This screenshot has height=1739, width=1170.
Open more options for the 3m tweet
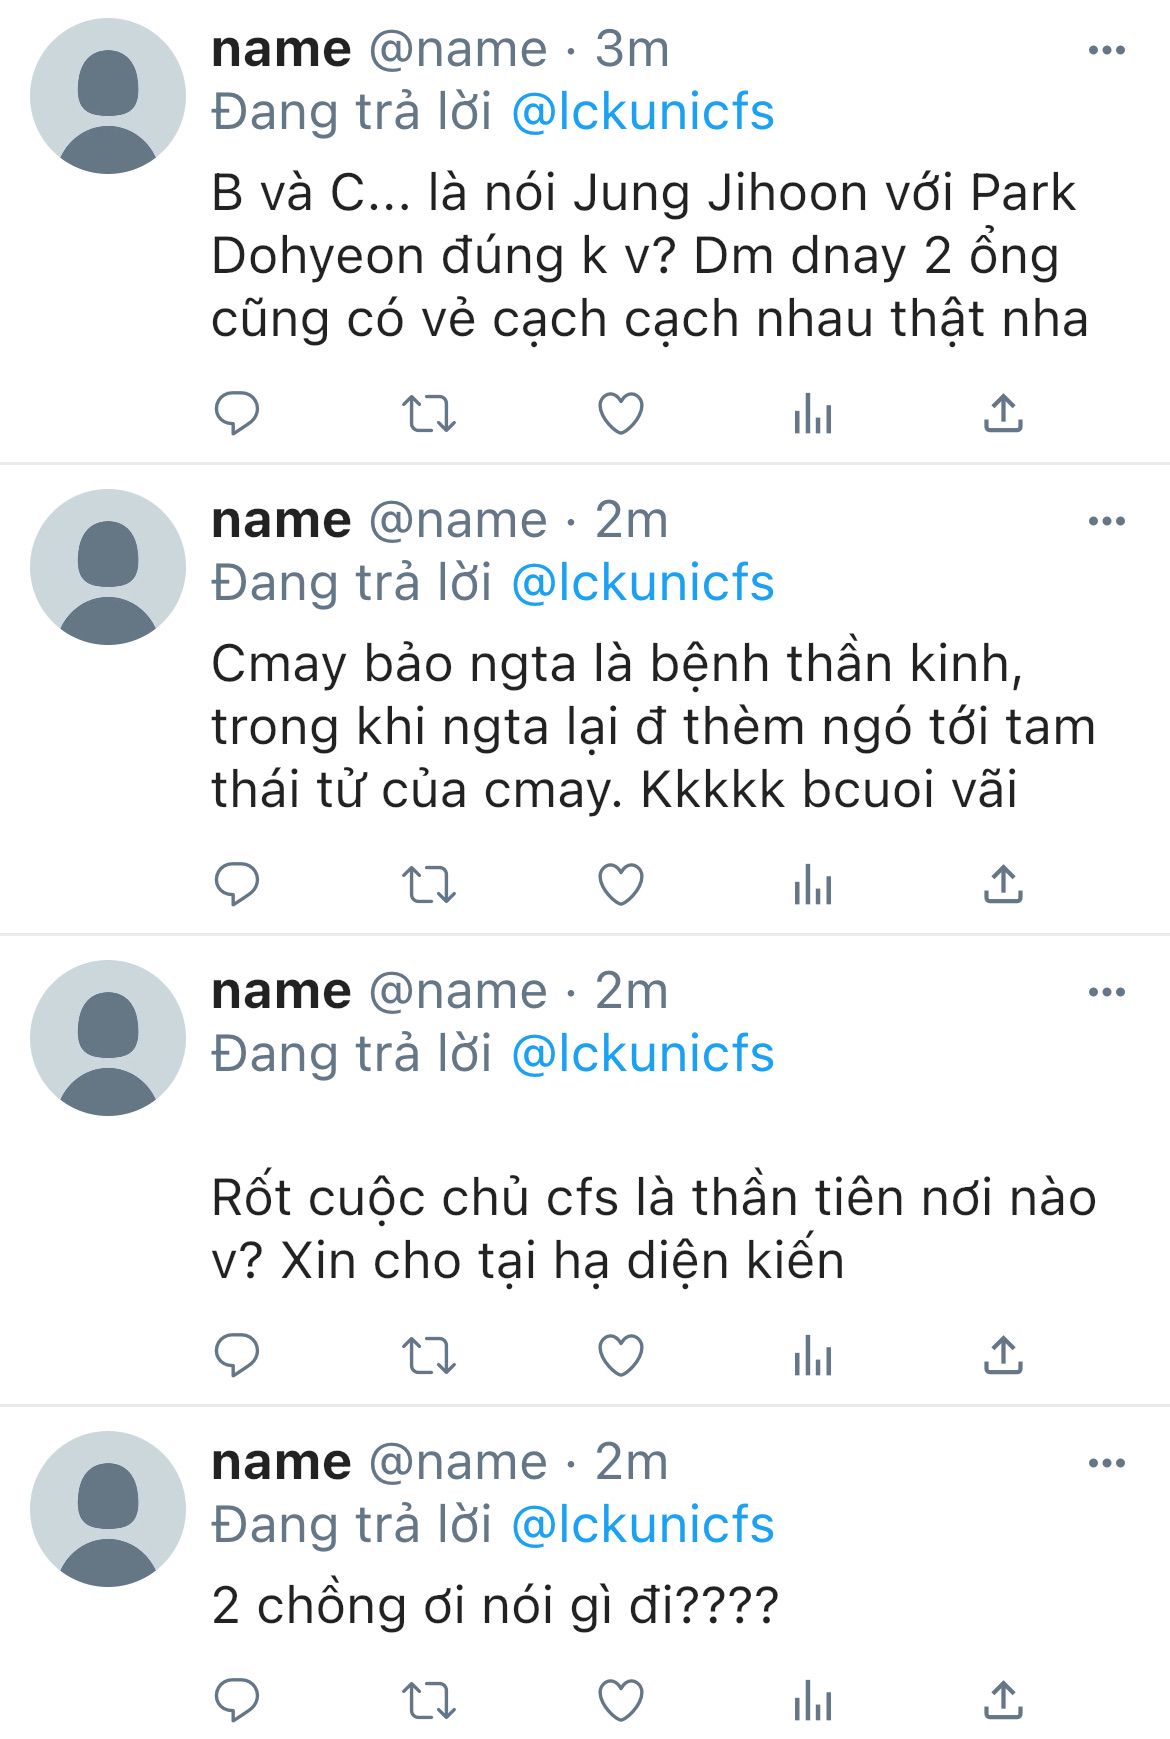(1107, 50)
